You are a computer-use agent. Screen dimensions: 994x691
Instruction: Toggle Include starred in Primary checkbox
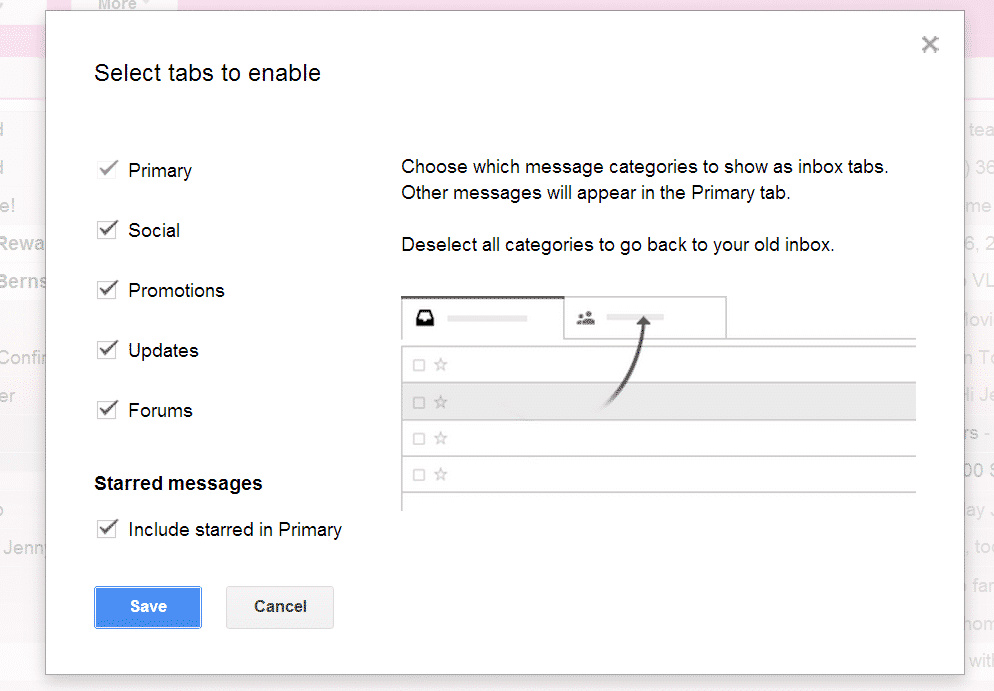(x=107, y=529)
